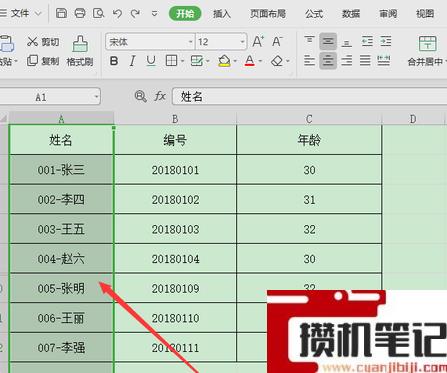Open the 页面布局 tab
Screen dimensions: 447x373
click(268, 14)
